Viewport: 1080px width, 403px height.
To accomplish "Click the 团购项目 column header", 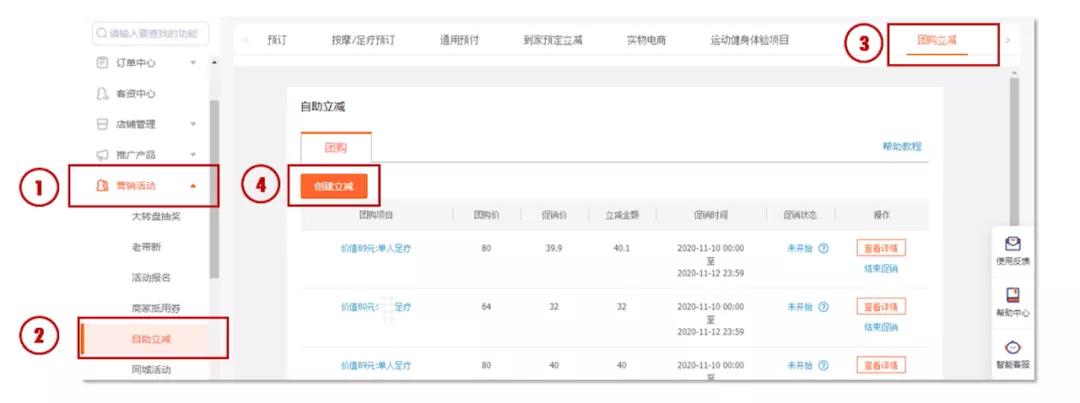I will 376,215.
